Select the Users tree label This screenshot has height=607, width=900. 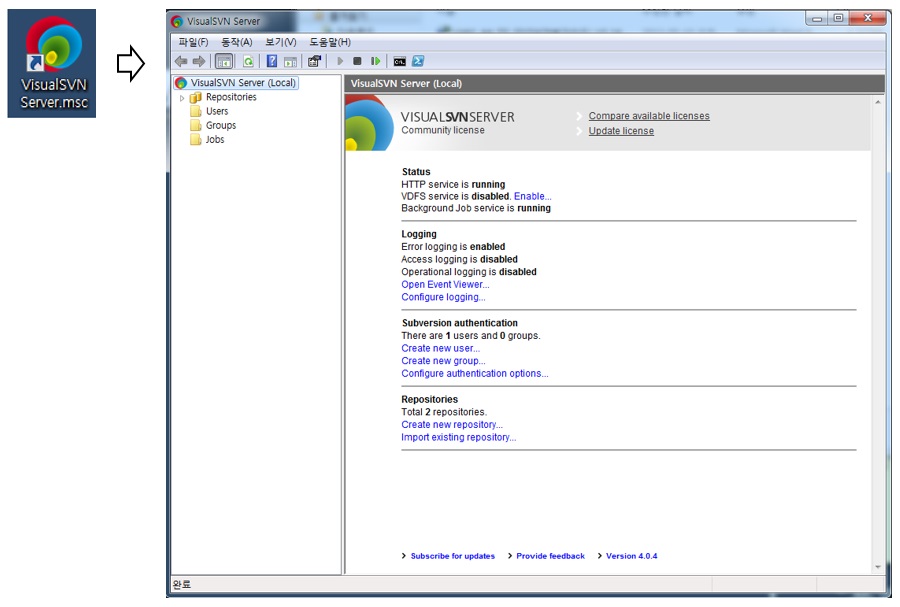coord(217,111)
